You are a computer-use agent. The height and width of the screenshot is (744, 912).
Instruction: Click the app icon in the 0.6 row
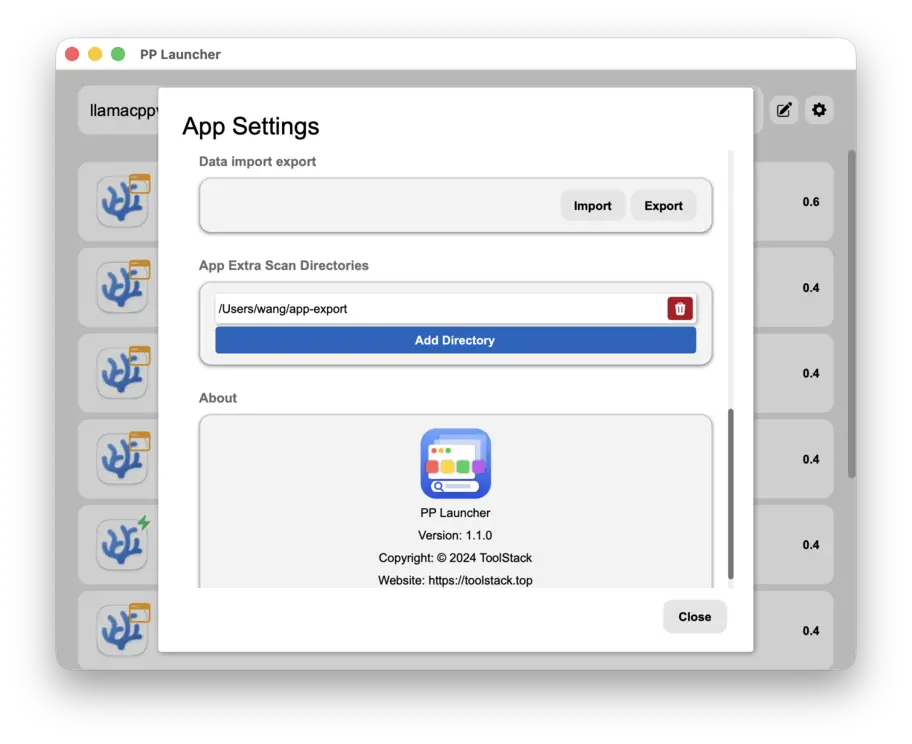coord(122,202)
